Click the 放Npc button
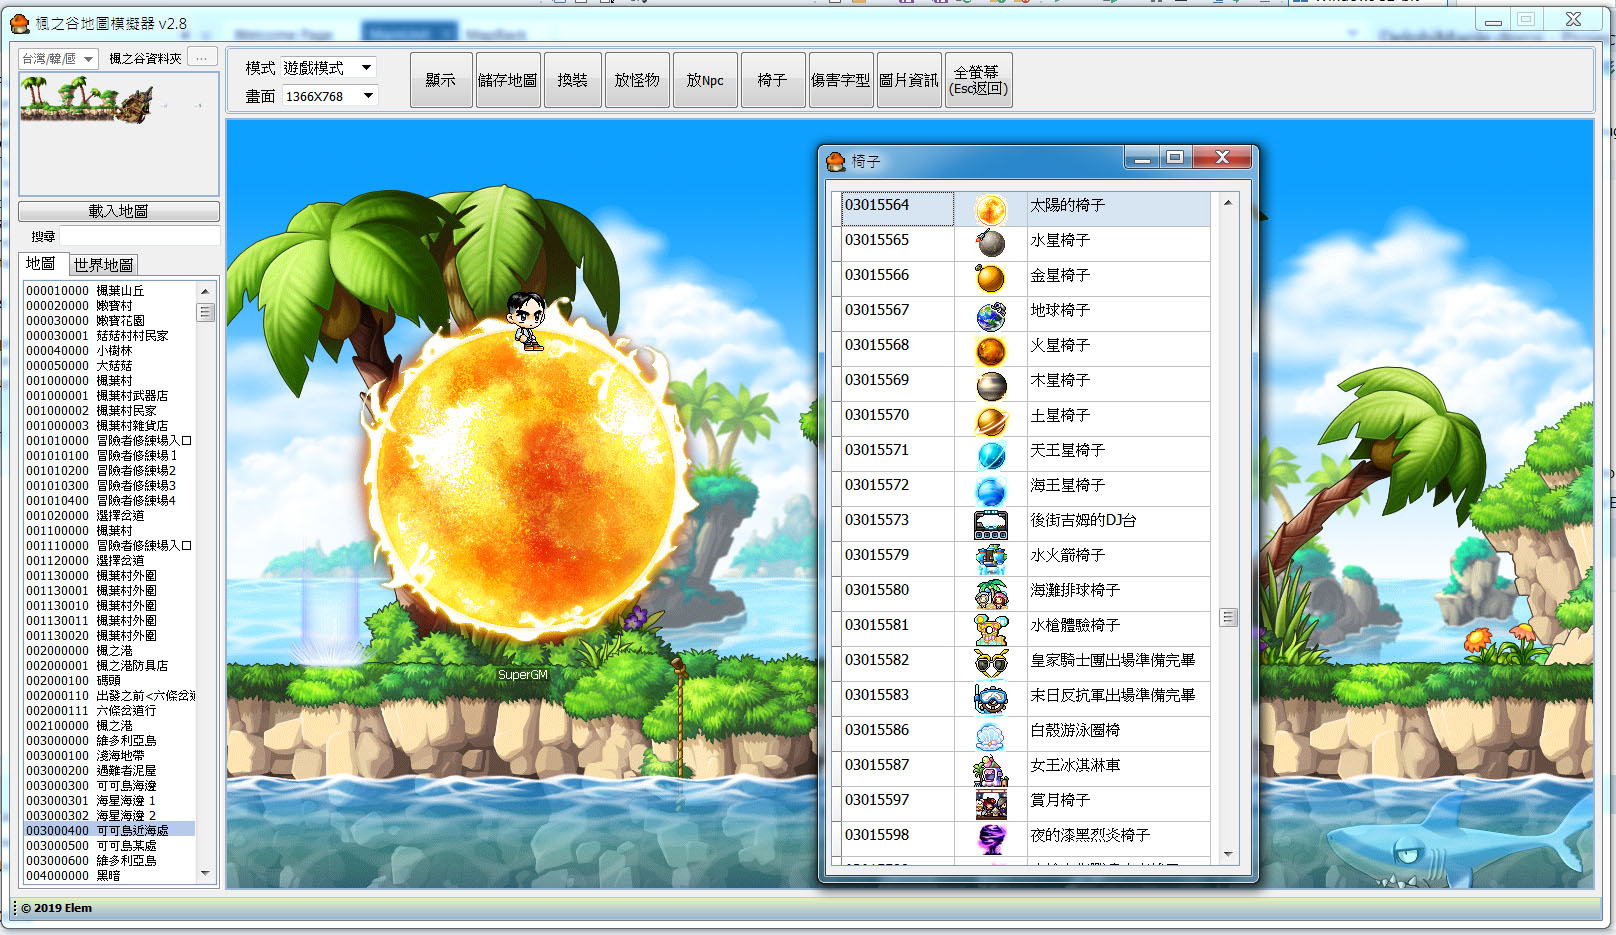The image size is (1616, 935). tap(705, 80)
